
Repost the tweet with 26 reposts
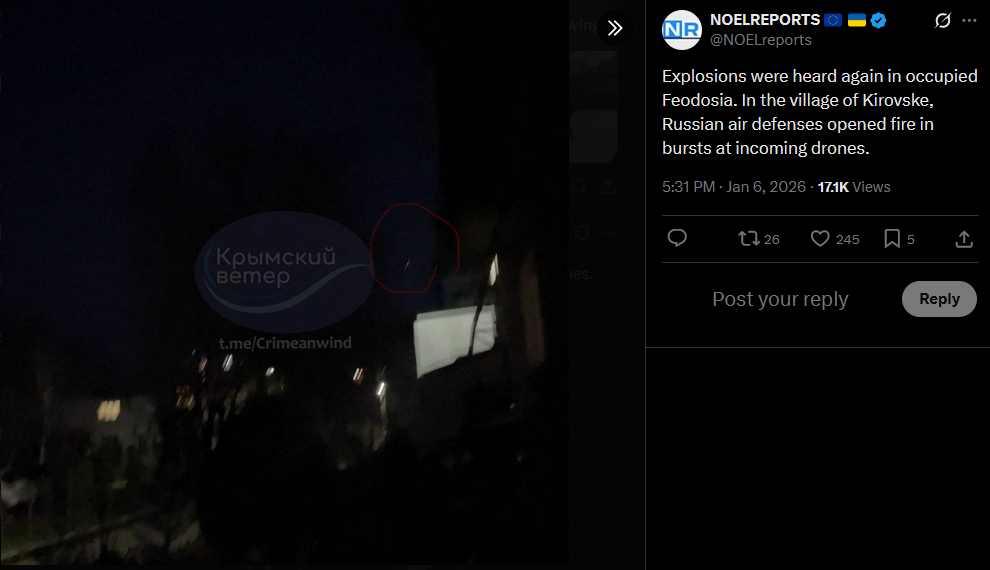click(x=758, y=239)
